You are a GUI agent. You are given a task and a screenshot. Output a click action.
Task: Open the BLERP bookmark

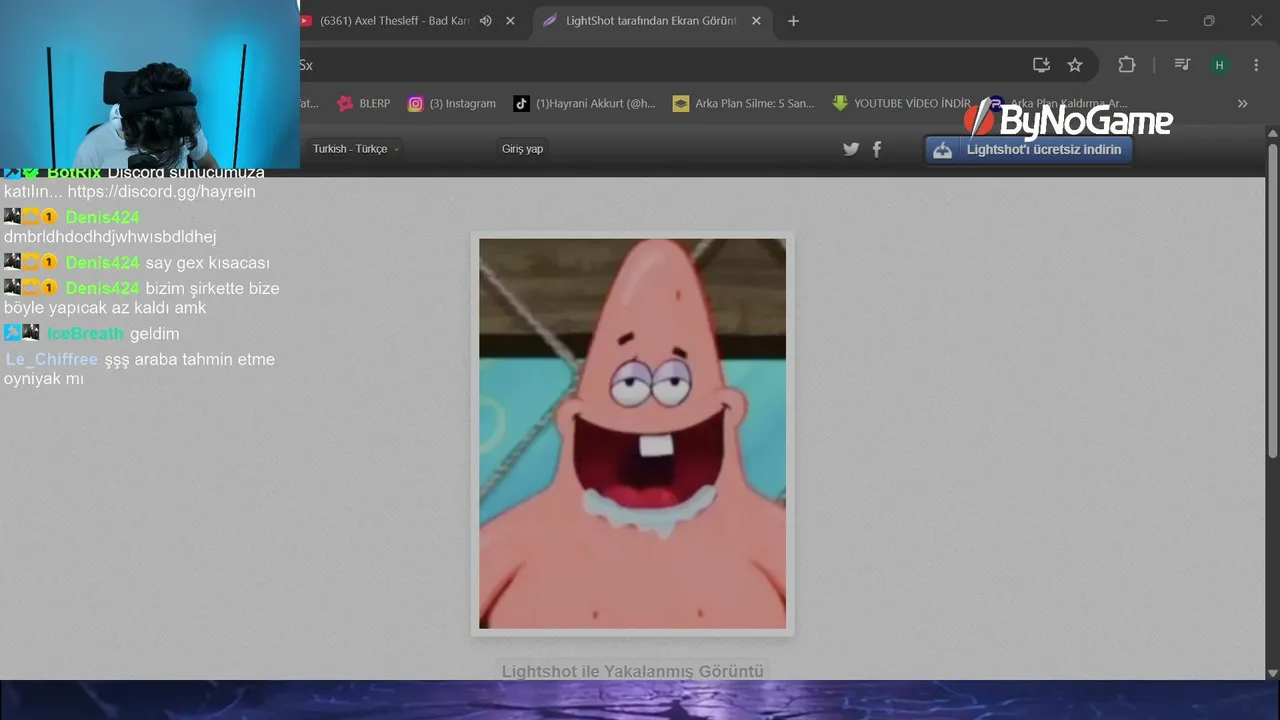point(364,103)
